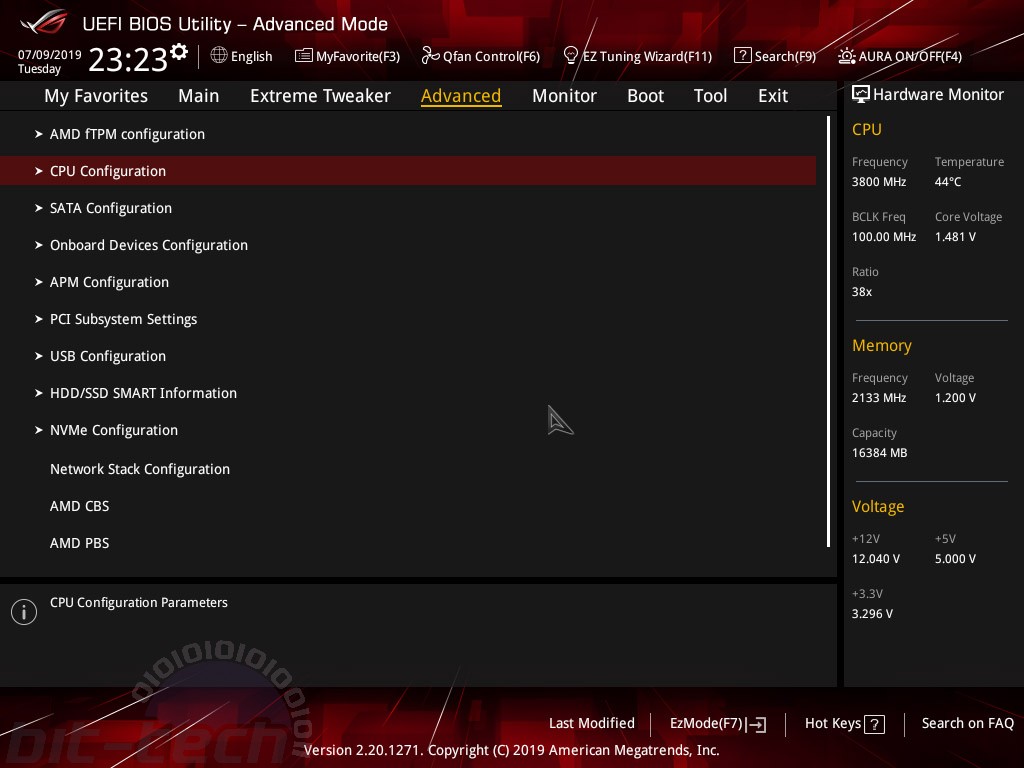Click the Qfan Control fan icon
Image resolution: width=1024 pixels, height=768 pixels.
point(430,56)
